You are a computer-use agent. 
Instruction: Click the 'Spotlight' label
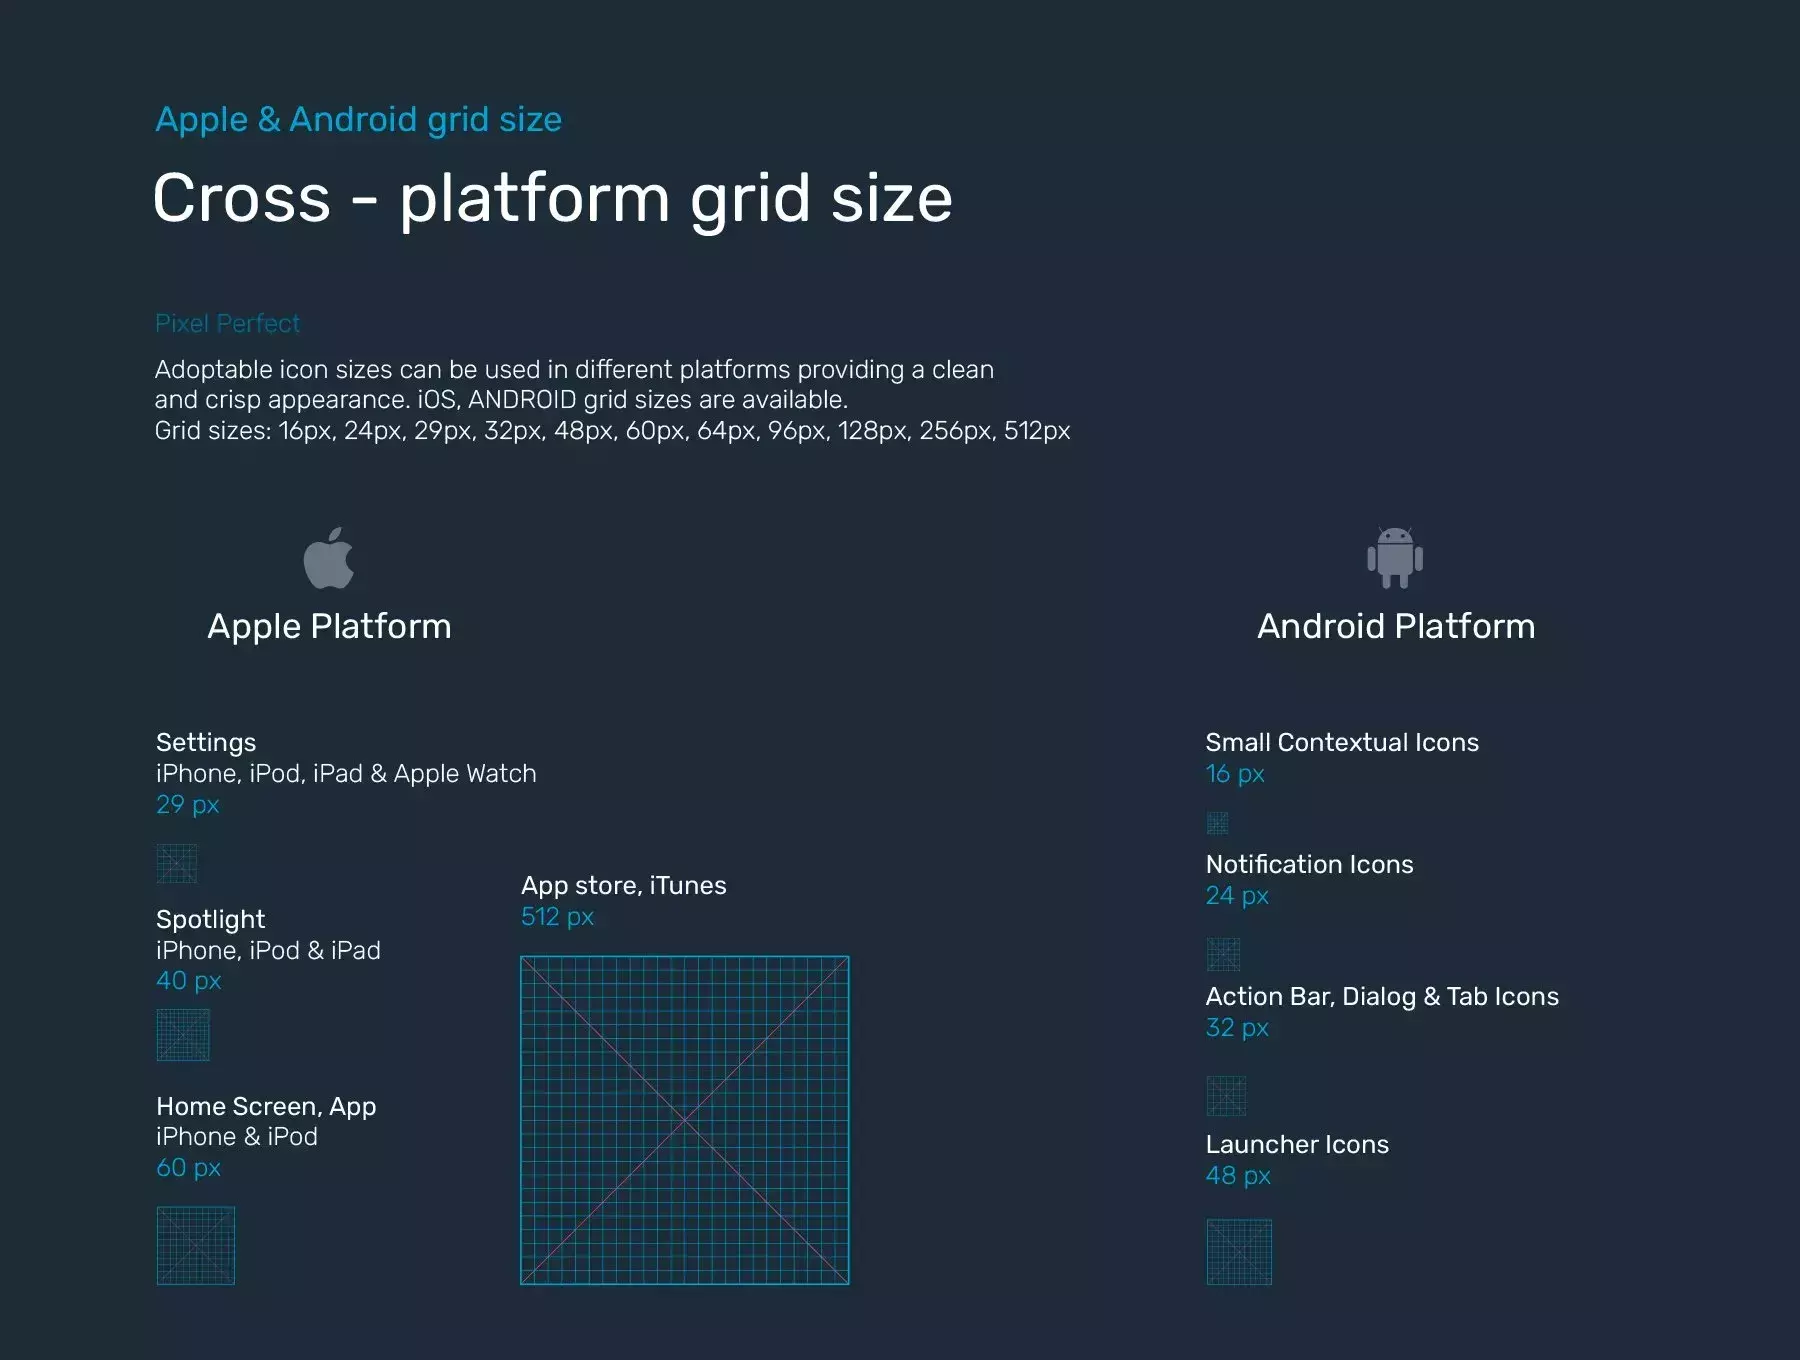(x=210, y=919)
